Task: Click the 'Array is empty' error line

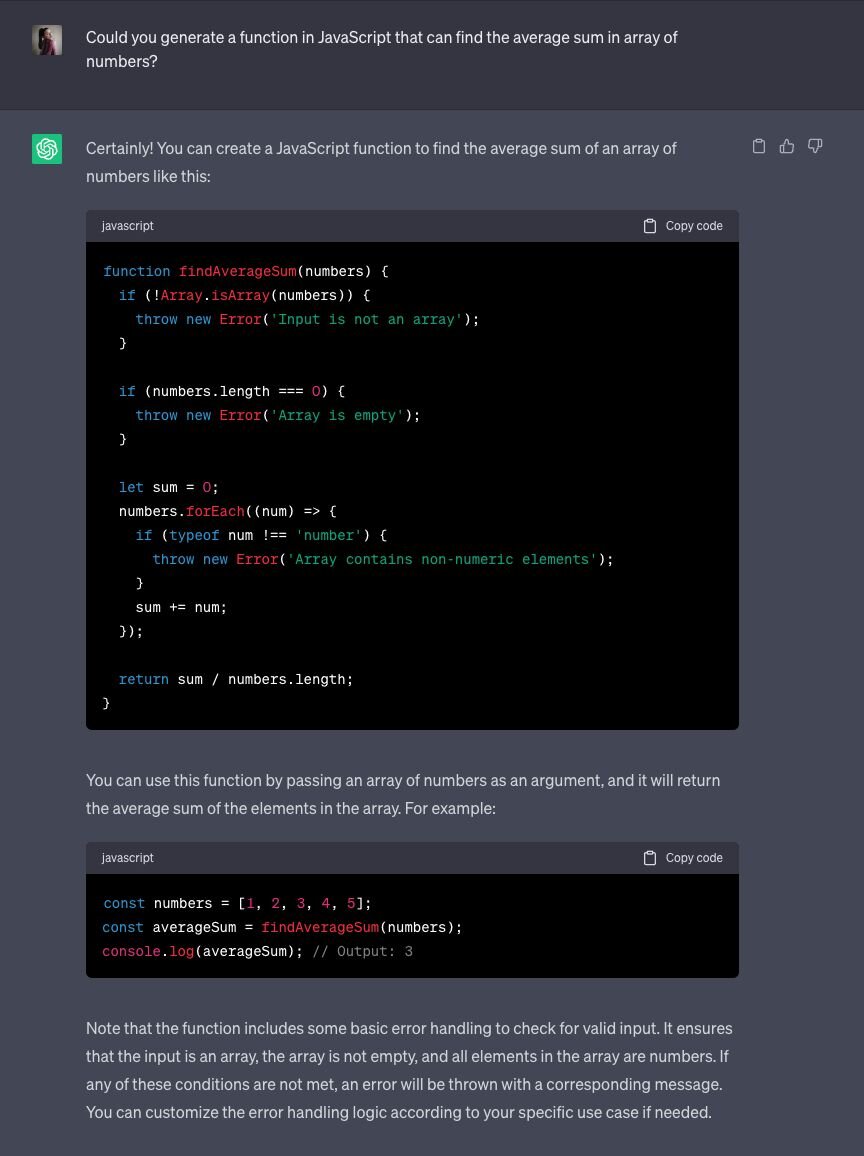Action: coord(277,415)
